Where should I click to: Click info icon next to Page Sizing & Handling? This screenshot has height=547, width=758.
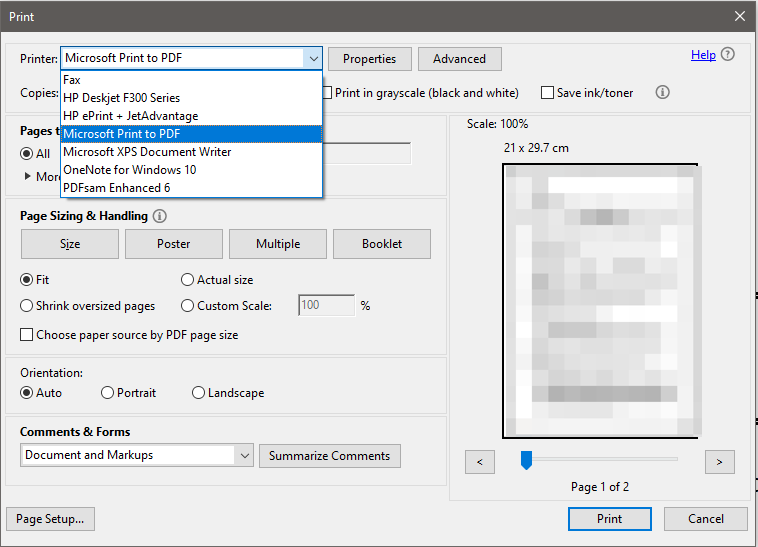160,216
